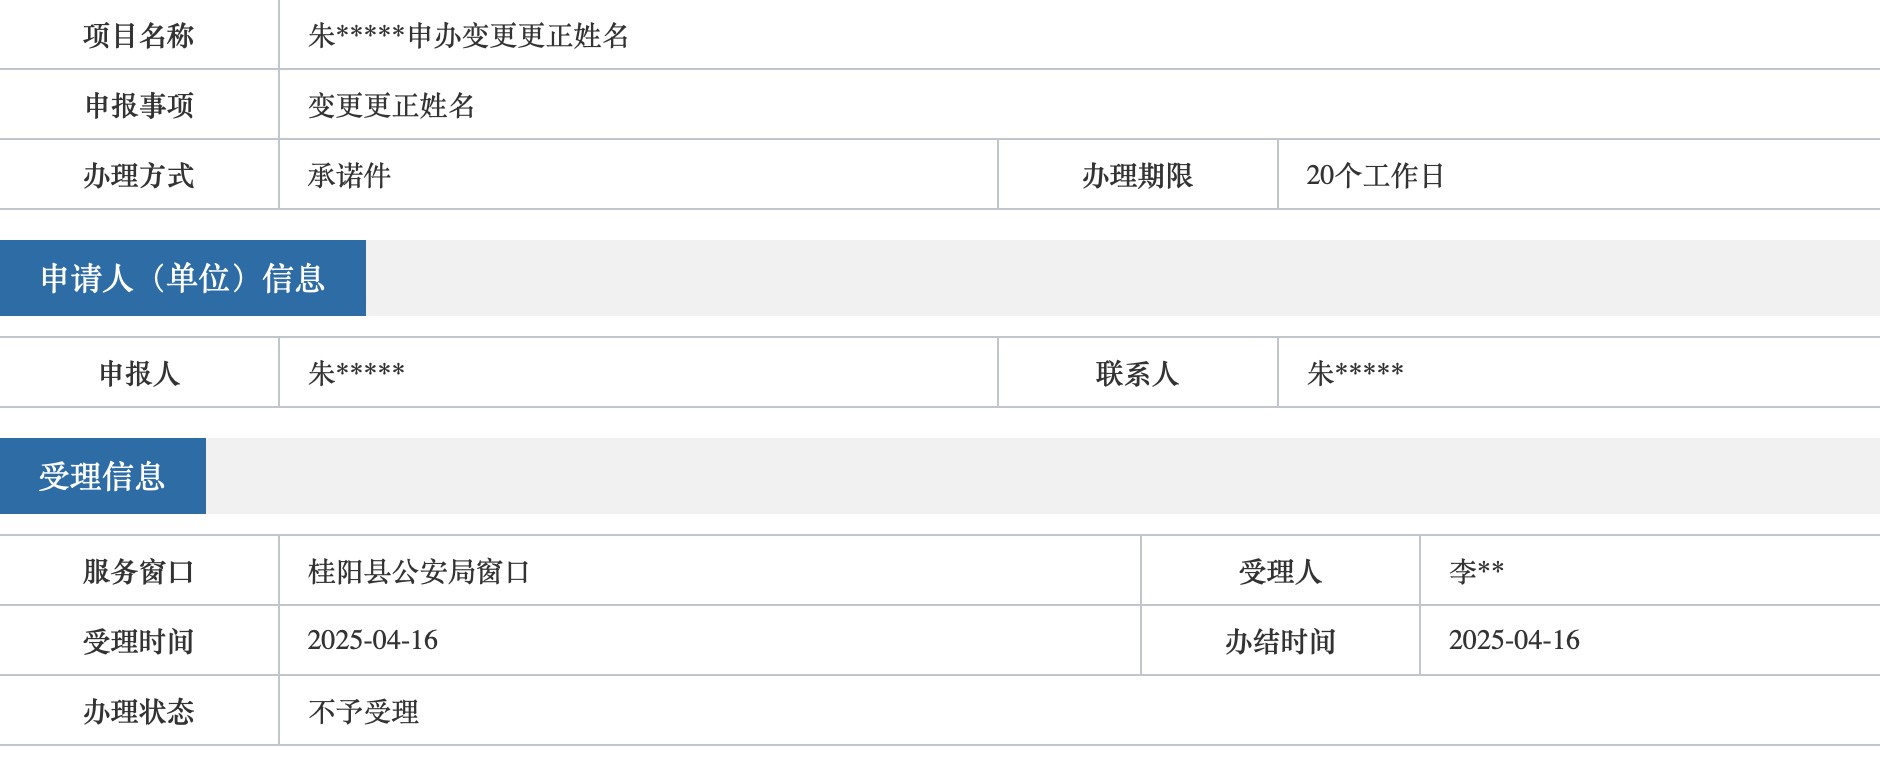Select the 不予受理 status text
This screenshot has height=764, width=1880.
click(363, 712)
